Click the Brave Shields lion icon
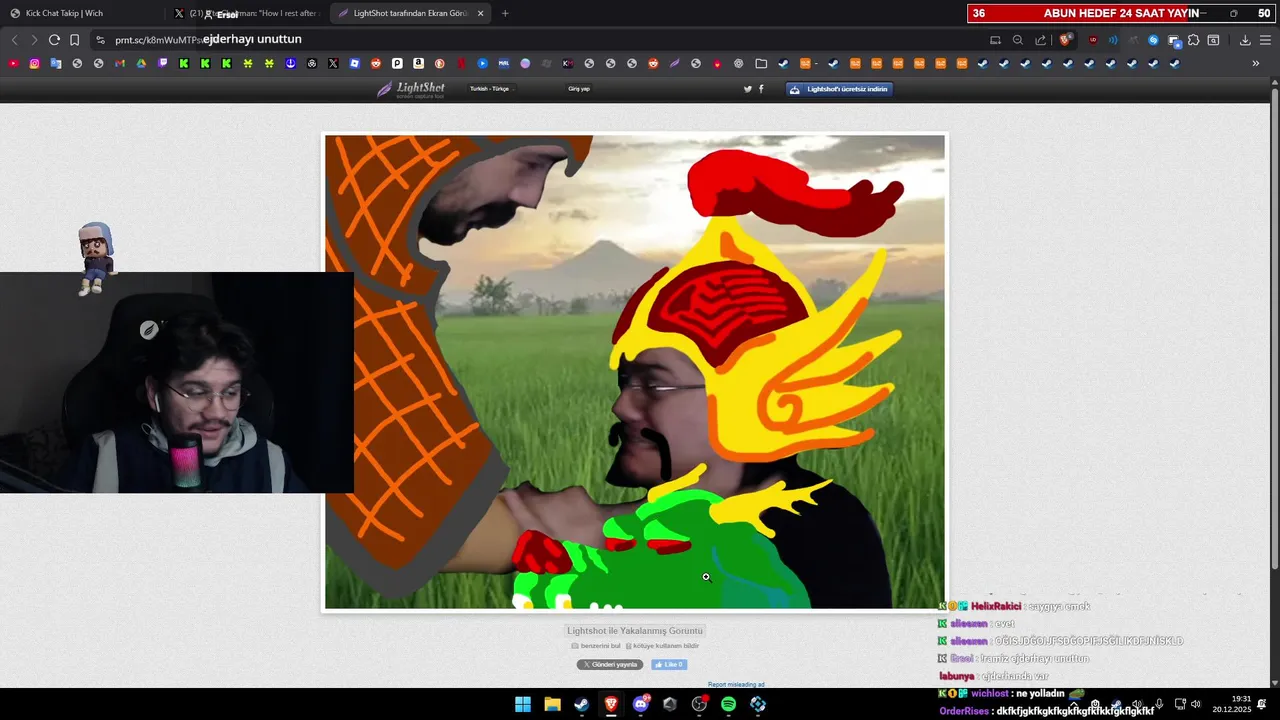 [1065, 40]
